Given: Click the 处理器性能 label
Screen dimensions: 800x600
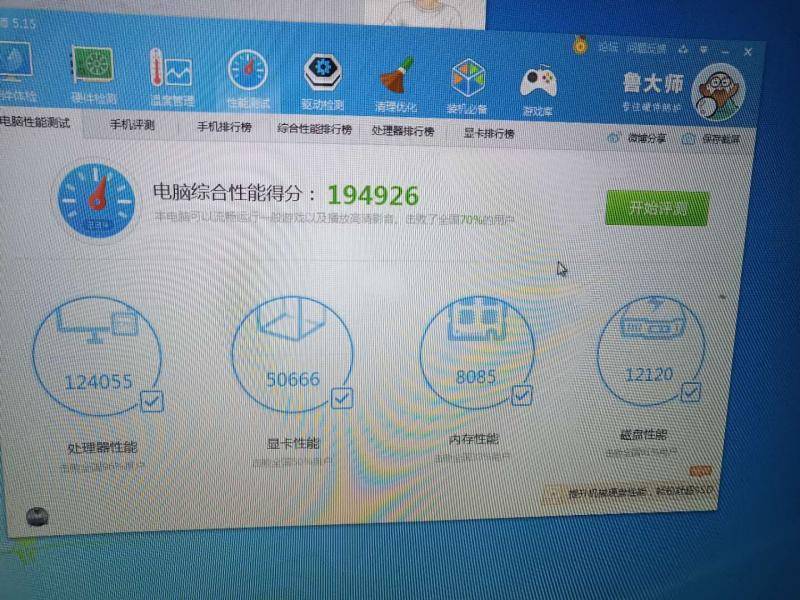Looking at the screenshot, I should click(x=102, y=447).
